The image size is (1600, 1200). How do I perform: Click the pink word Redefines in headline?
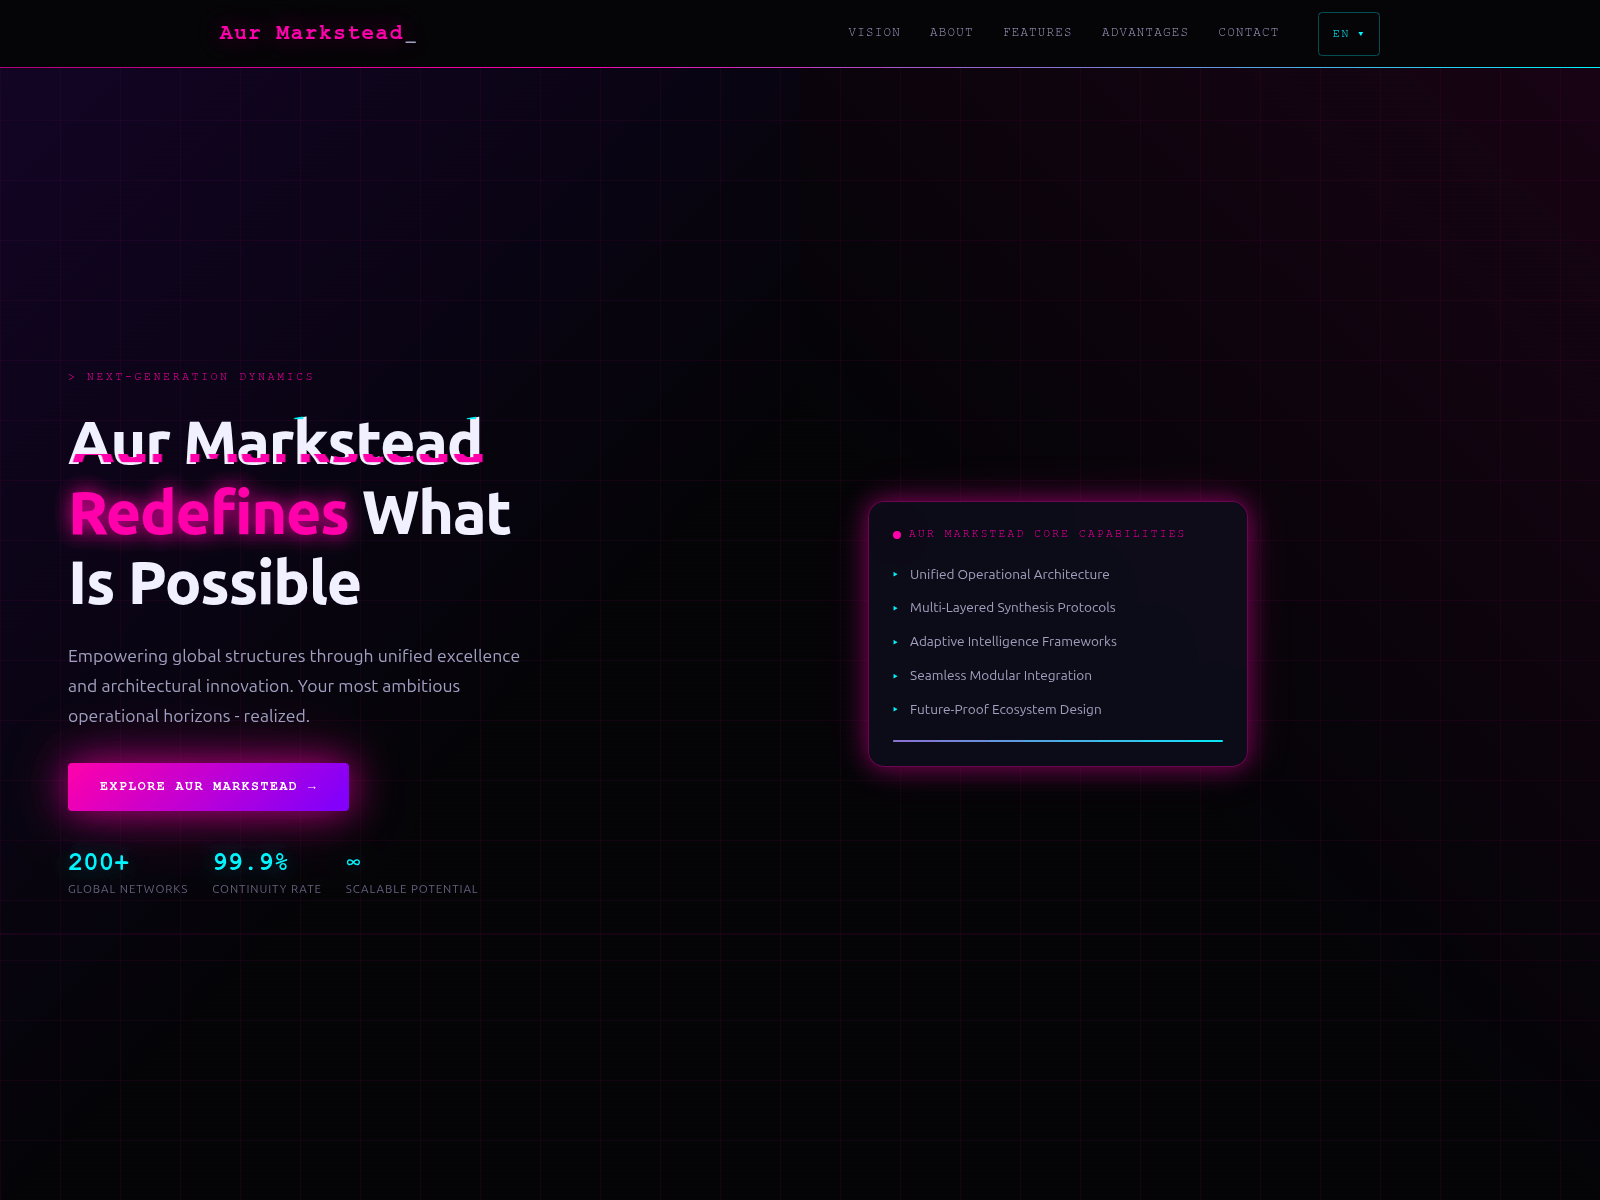(209, 513)
